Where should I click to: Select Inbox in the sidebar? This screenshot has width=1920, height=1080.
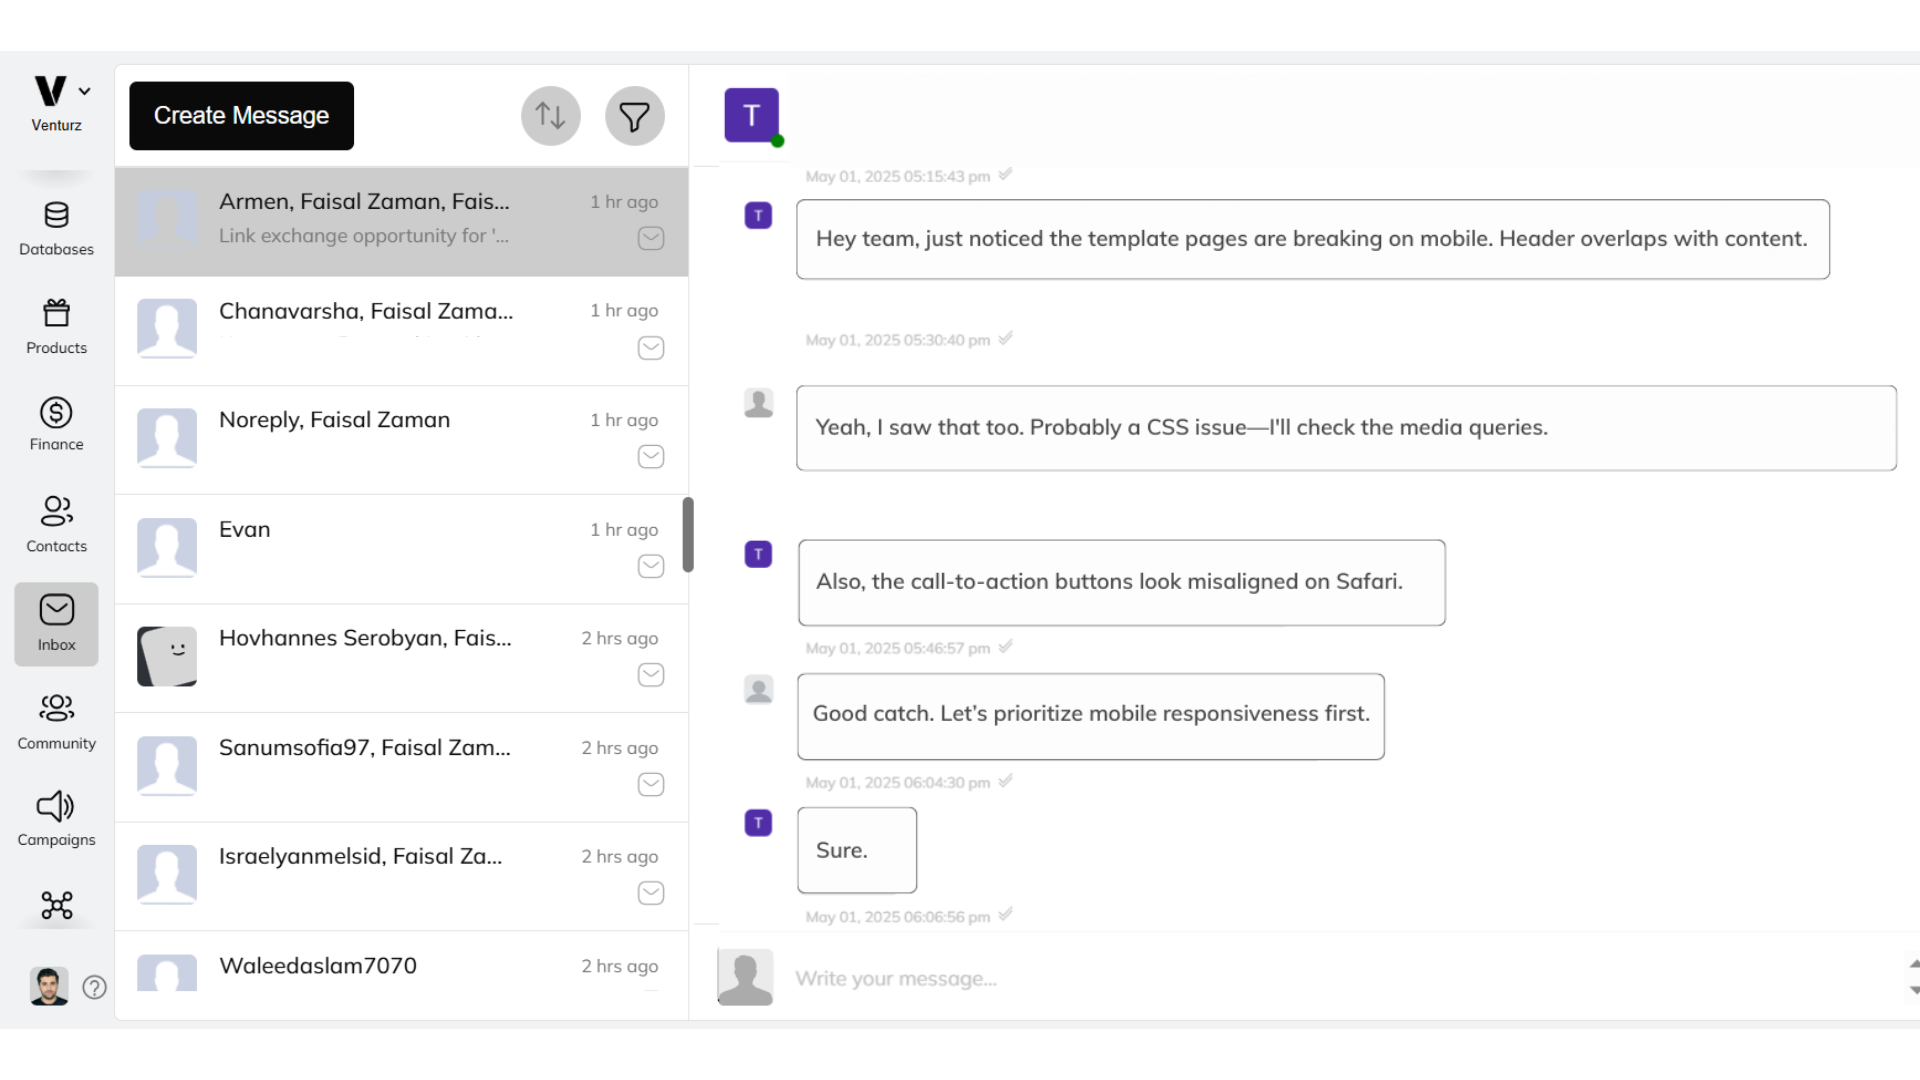coord(56,622)
